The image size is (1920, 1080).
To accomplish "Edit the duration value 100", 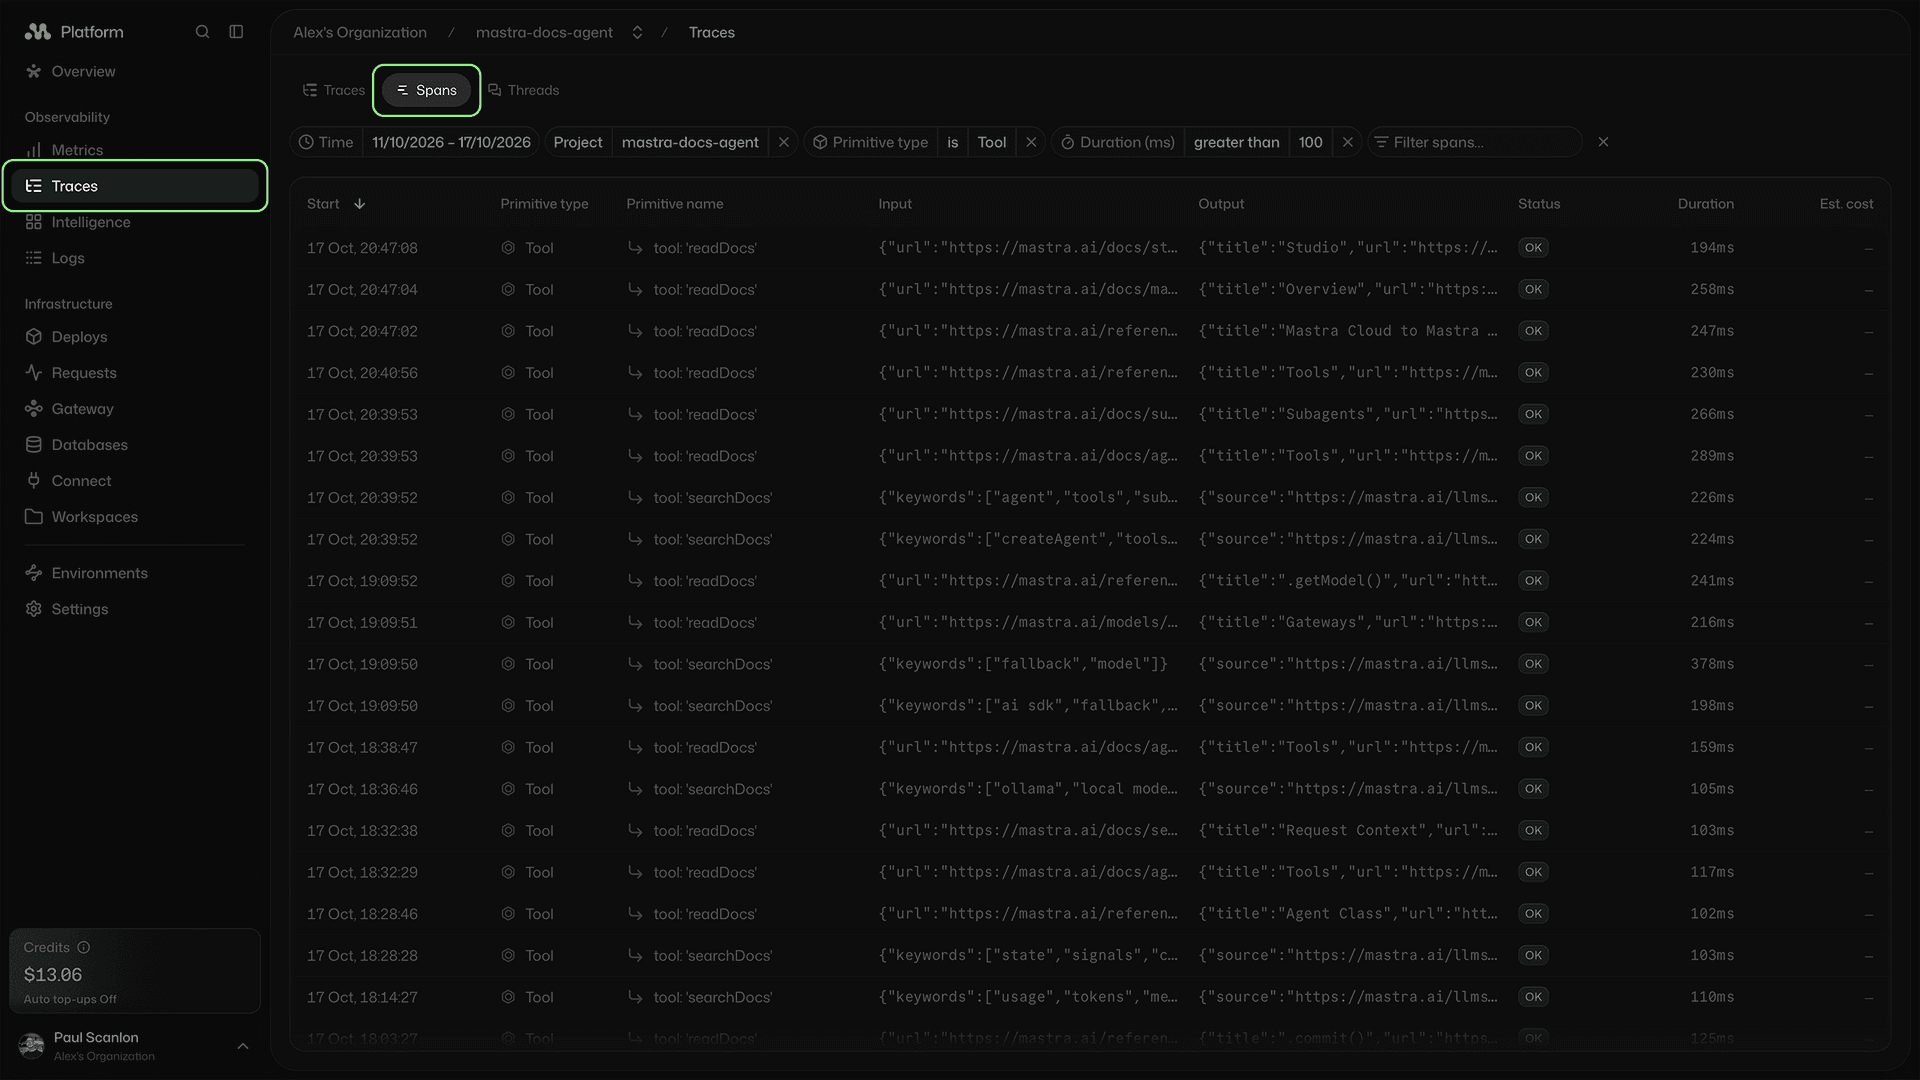I will 1311,142.
